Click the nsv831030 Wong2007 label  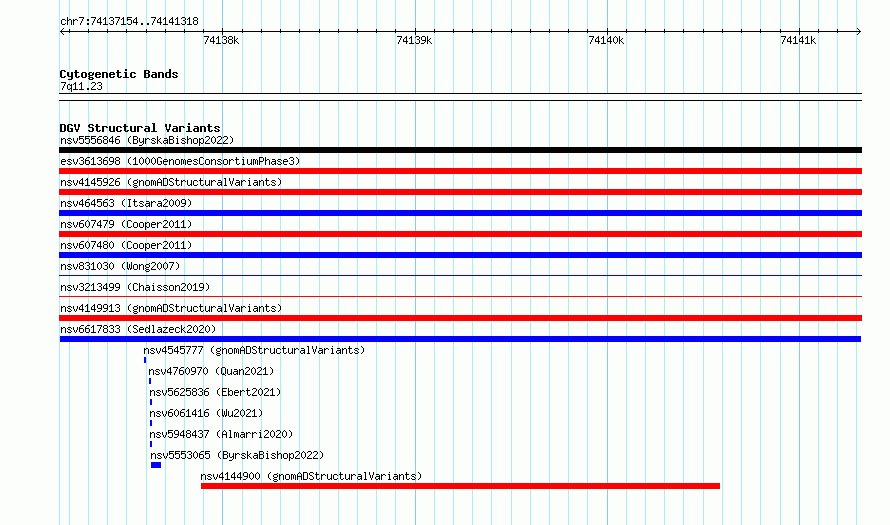click(120, 266)
